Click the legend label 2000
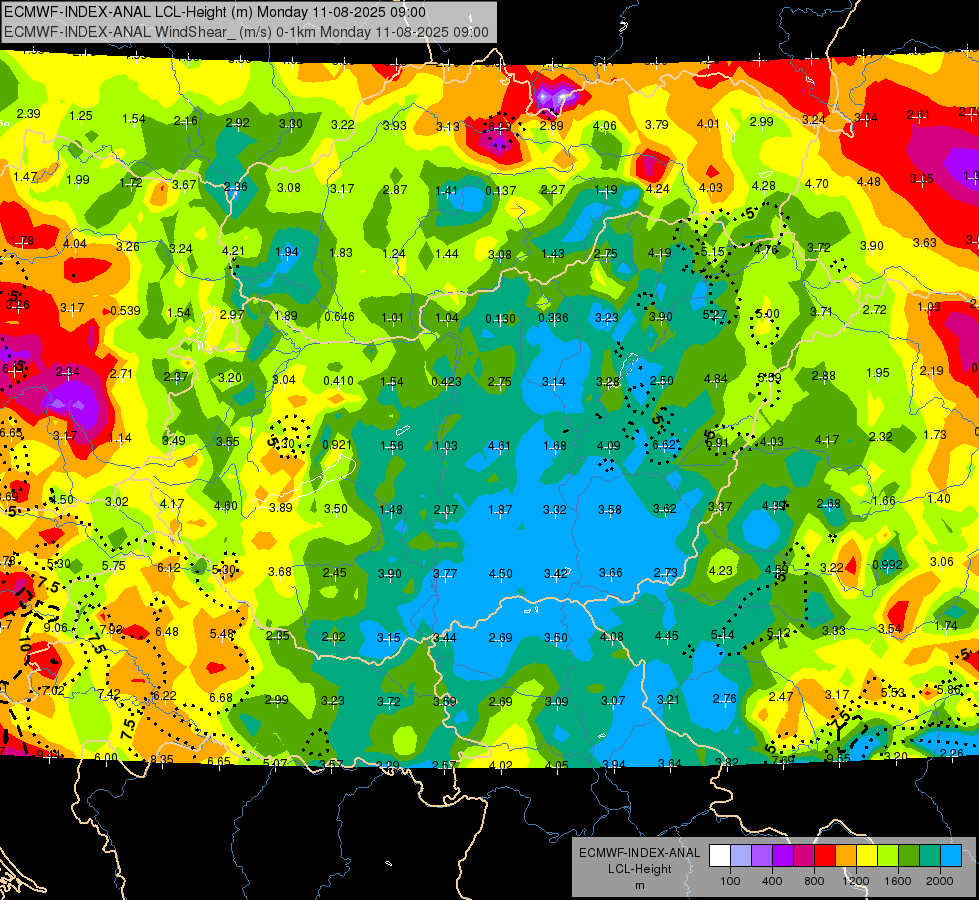Viewport: 979px width, 900px height. click(940, 881)
